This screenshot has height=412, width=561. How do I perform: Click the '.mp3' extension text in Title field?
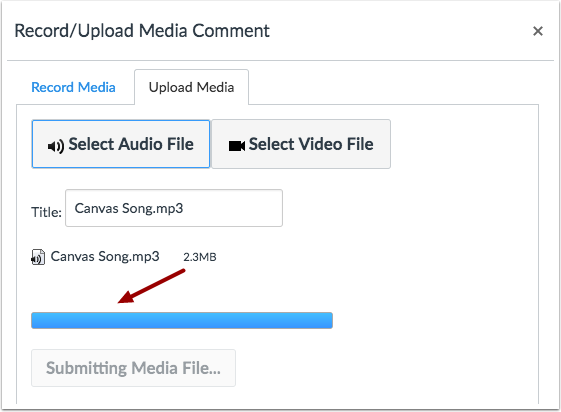click(x=170, y=209)
